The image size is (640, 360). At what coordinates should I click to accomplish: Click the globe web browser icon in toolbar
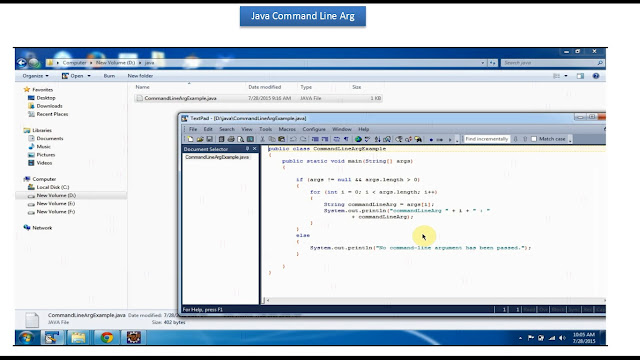pyautogui.click(x=358, y=139)
